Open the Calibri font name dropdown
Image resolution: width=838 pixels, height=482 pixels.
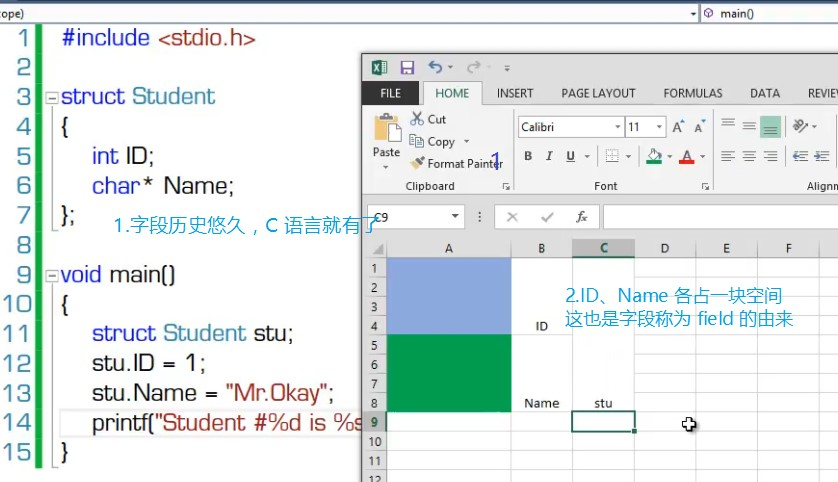tap(617, 127)
